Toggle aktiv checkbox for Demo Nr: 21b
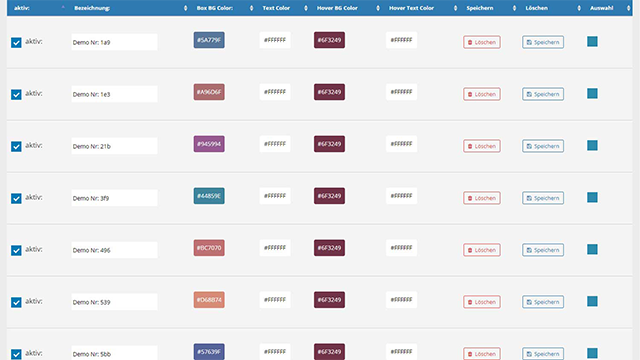 click(x=16, y=146)
